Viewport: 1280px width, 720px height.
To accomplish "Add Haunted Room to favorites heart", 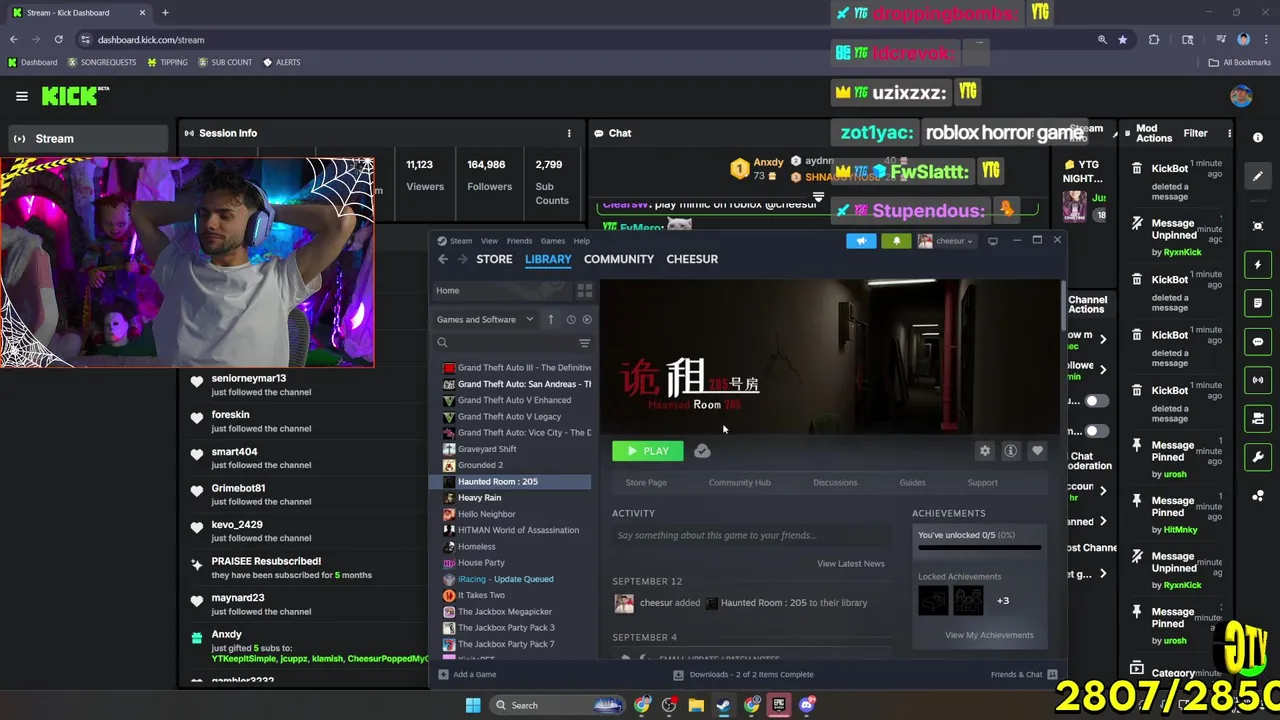I will tap(1037, 451).
